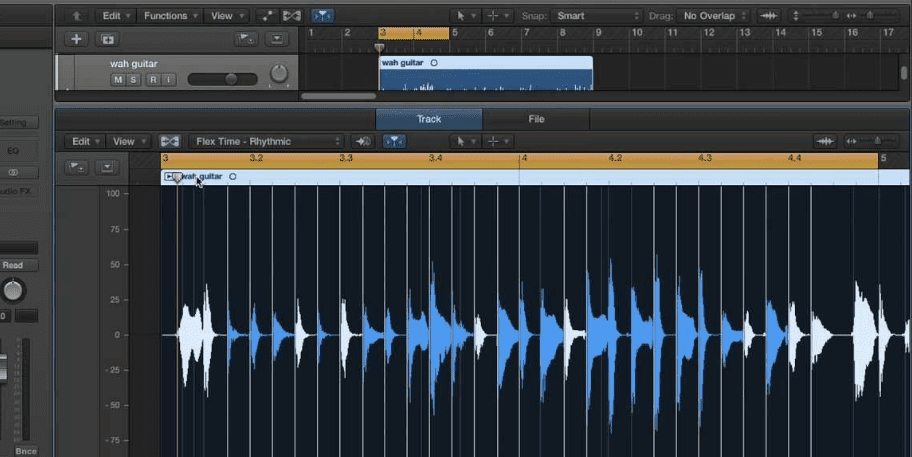Screen dimensions: 912x457
Task: Toggle Catch Playhead in Tracks toolbar
Action: click(x=323, y=16)
